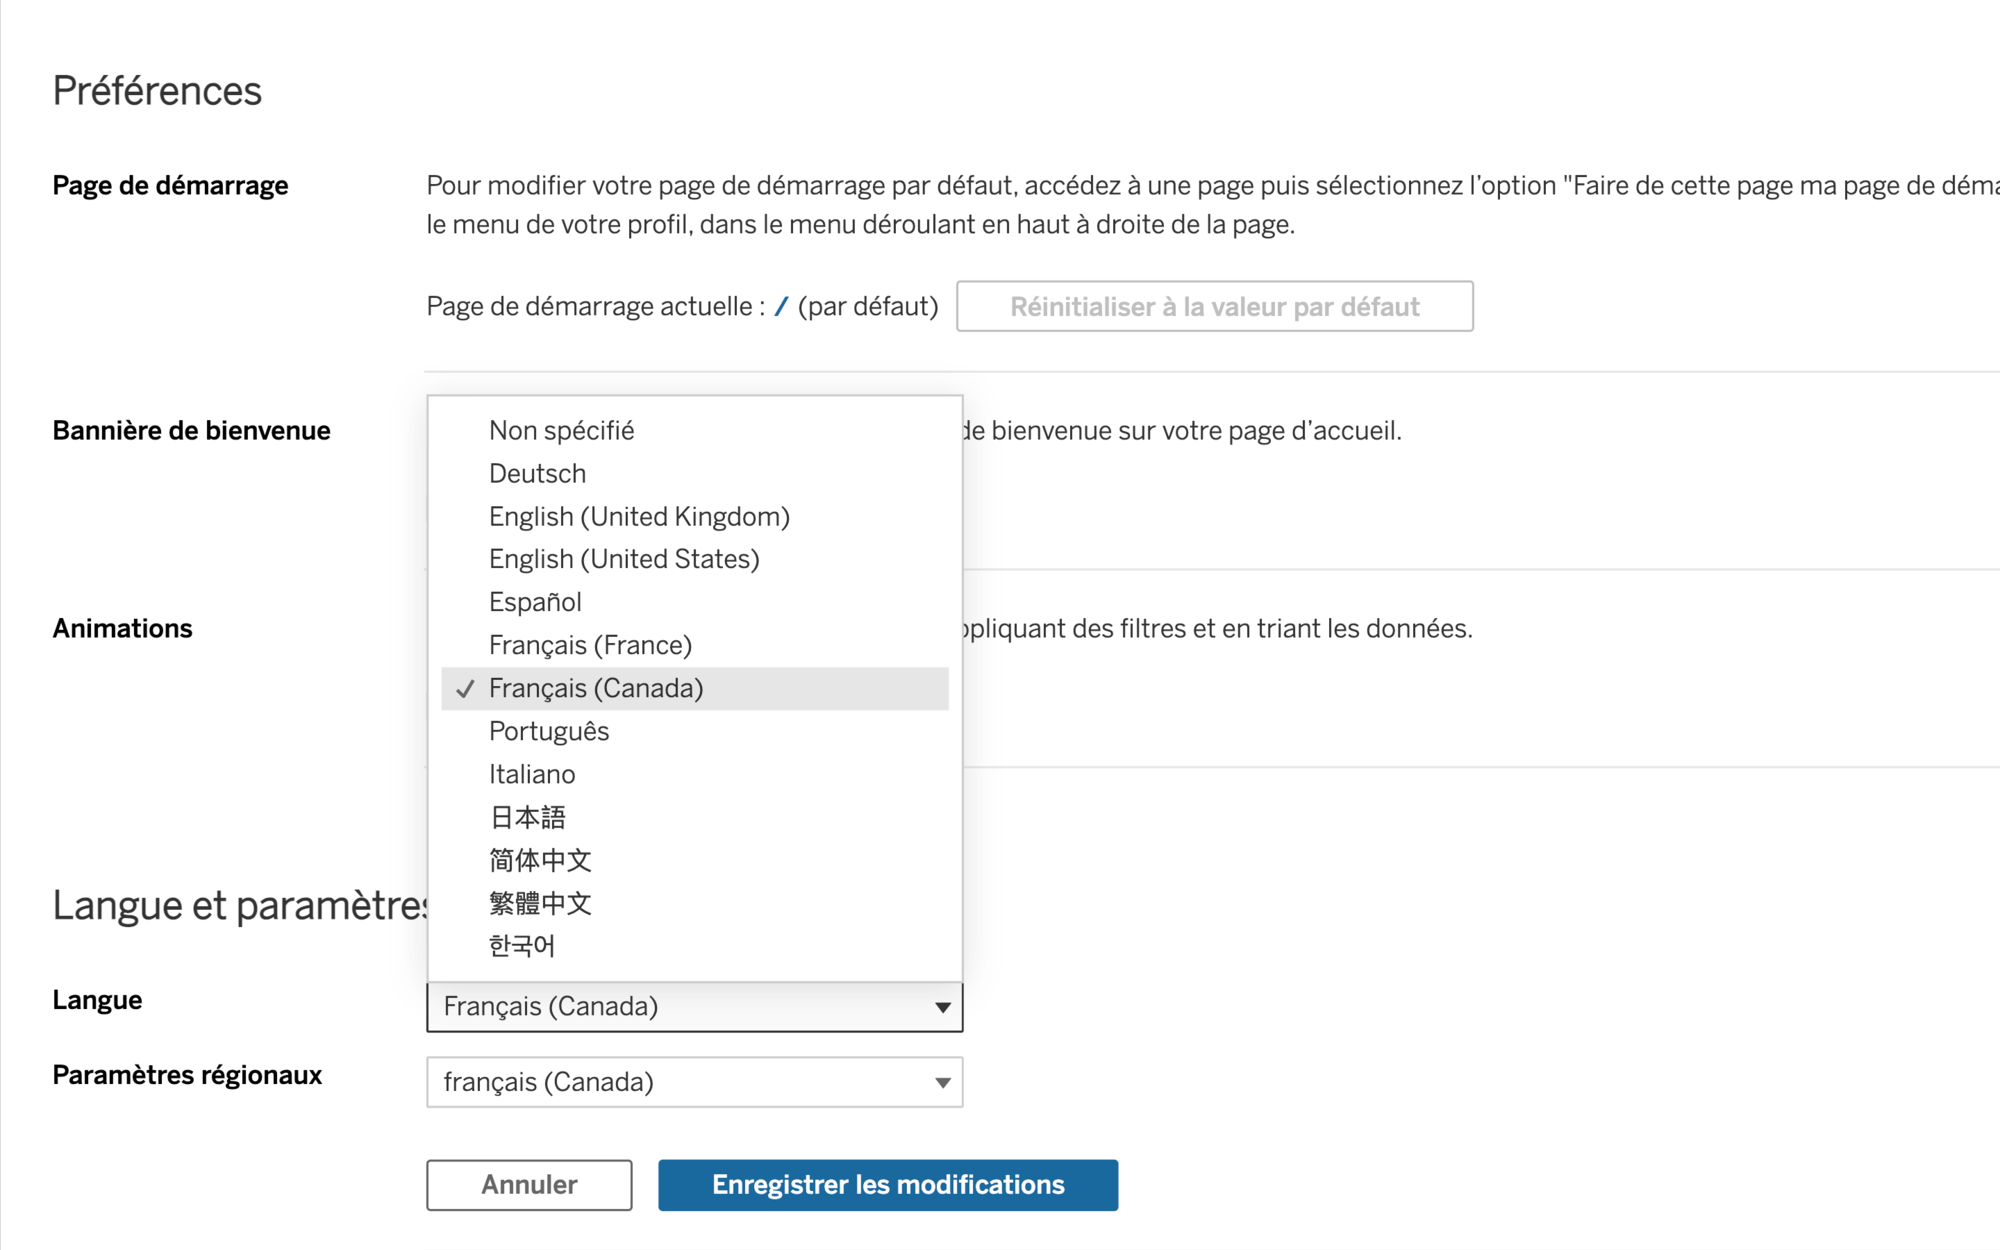This screenshot has height=1250, width=2000.
Task: Select "Italiano" language option
Action: pyautogui.click(x=531, y=773)
